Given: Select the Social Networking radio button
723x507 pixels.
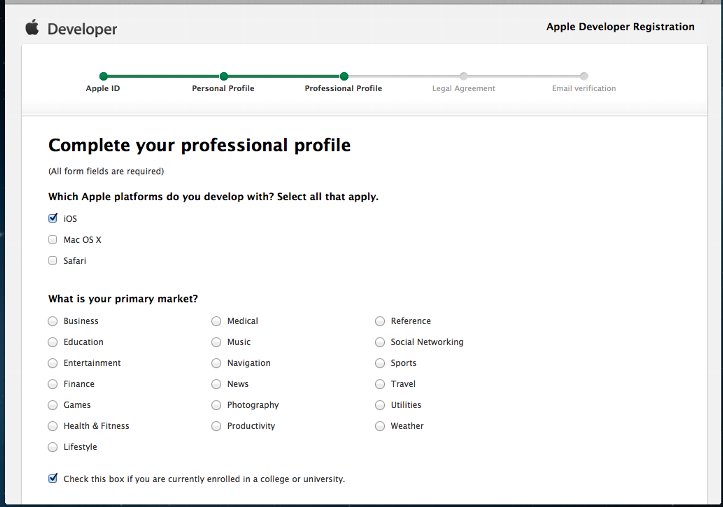Looking at the screenshot, I should [380, 342].
